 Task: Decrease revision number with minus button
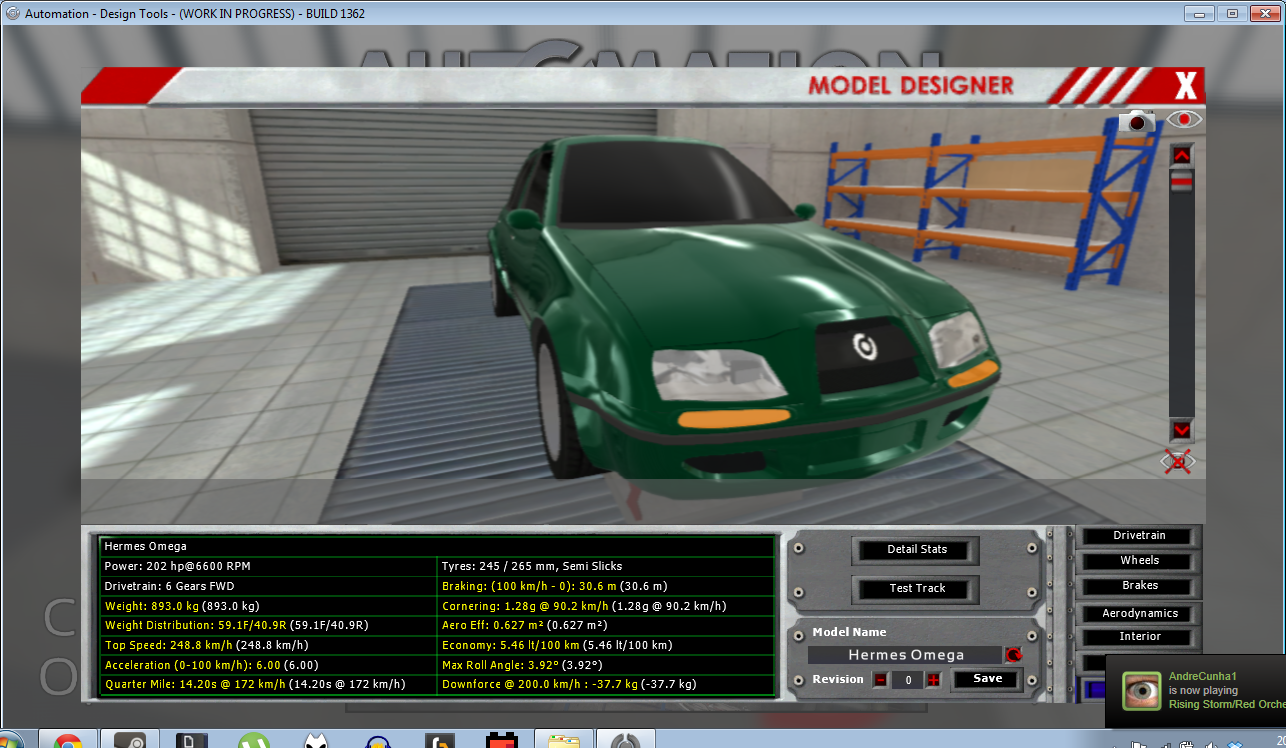880,680
